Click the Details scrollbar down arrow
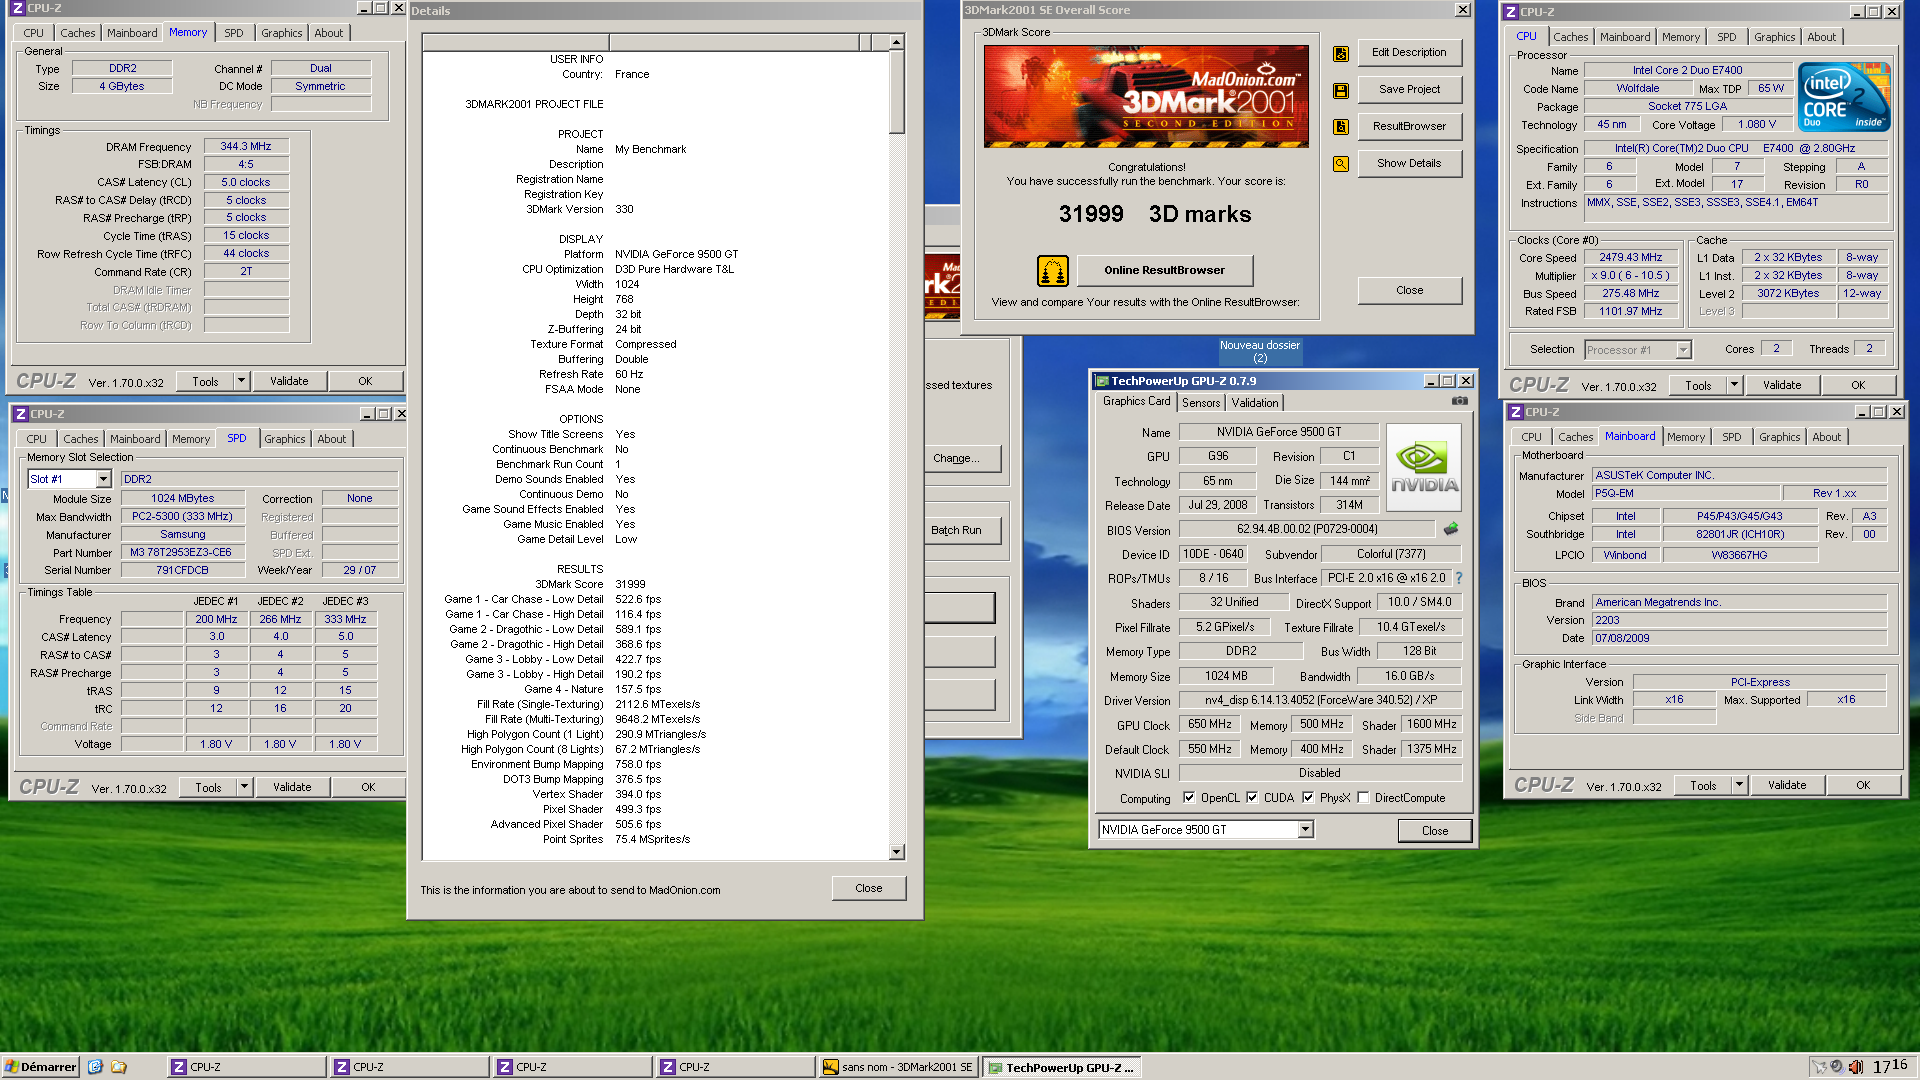1920x1080 pixels. pos(896,852)
